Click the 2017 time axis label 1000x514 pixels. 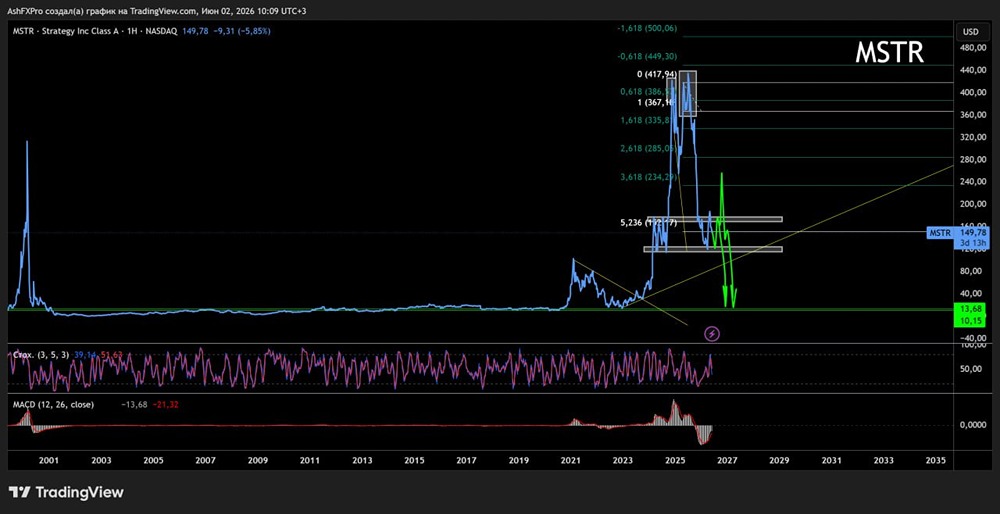click(x=466, y=460)
